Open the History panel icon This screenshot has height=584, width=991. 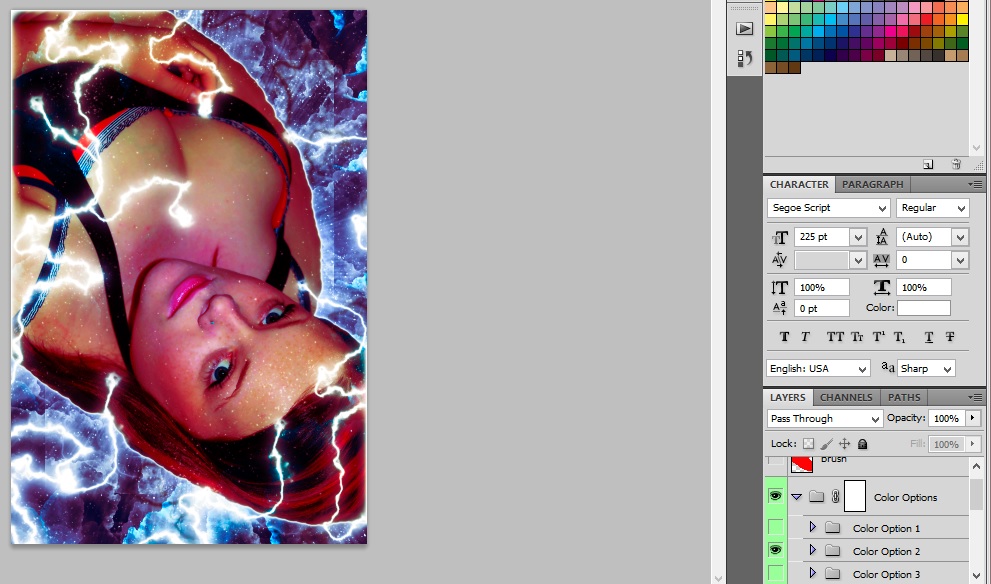(x=744, y=58)
